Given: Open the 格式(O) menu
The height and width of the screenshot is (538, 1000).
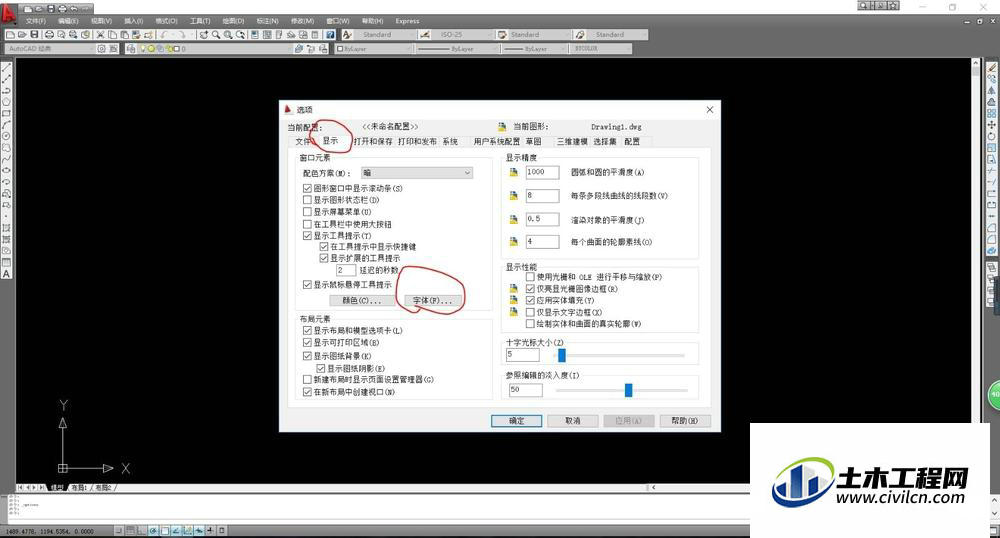Looking at the screenshot, I should [166, 21].
